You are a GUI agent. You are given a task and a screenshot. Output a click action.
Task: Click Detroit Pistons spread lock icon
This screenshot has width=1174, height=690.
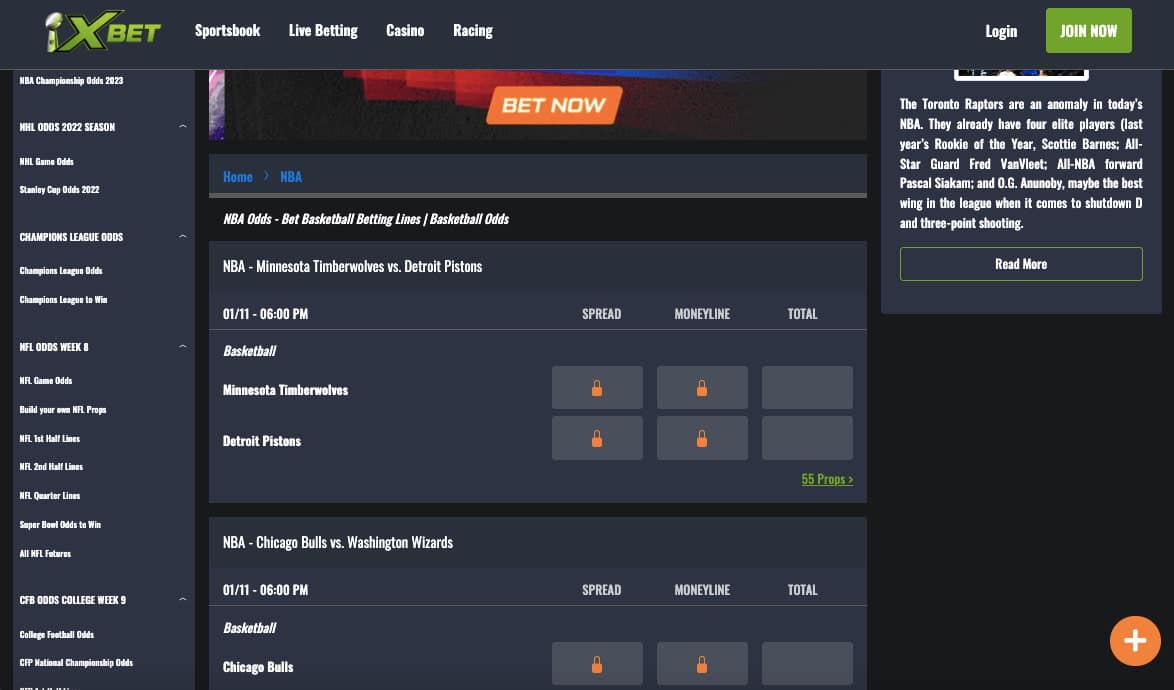click(x=597, y=439)
